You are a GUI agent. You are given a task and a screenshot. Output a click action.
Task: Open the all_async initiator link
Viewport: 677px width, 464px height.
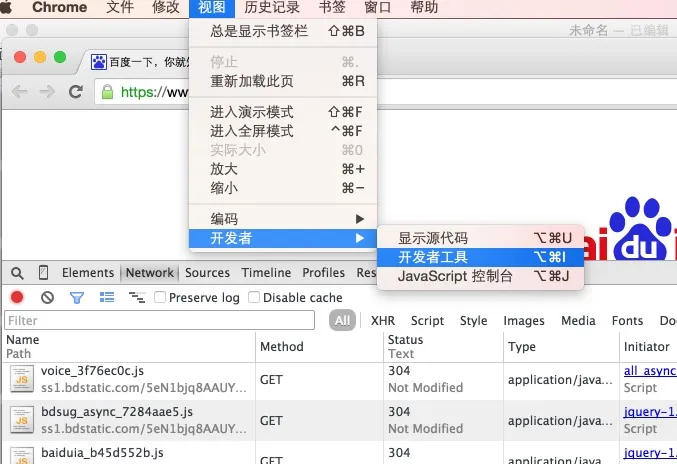(650, 371)
